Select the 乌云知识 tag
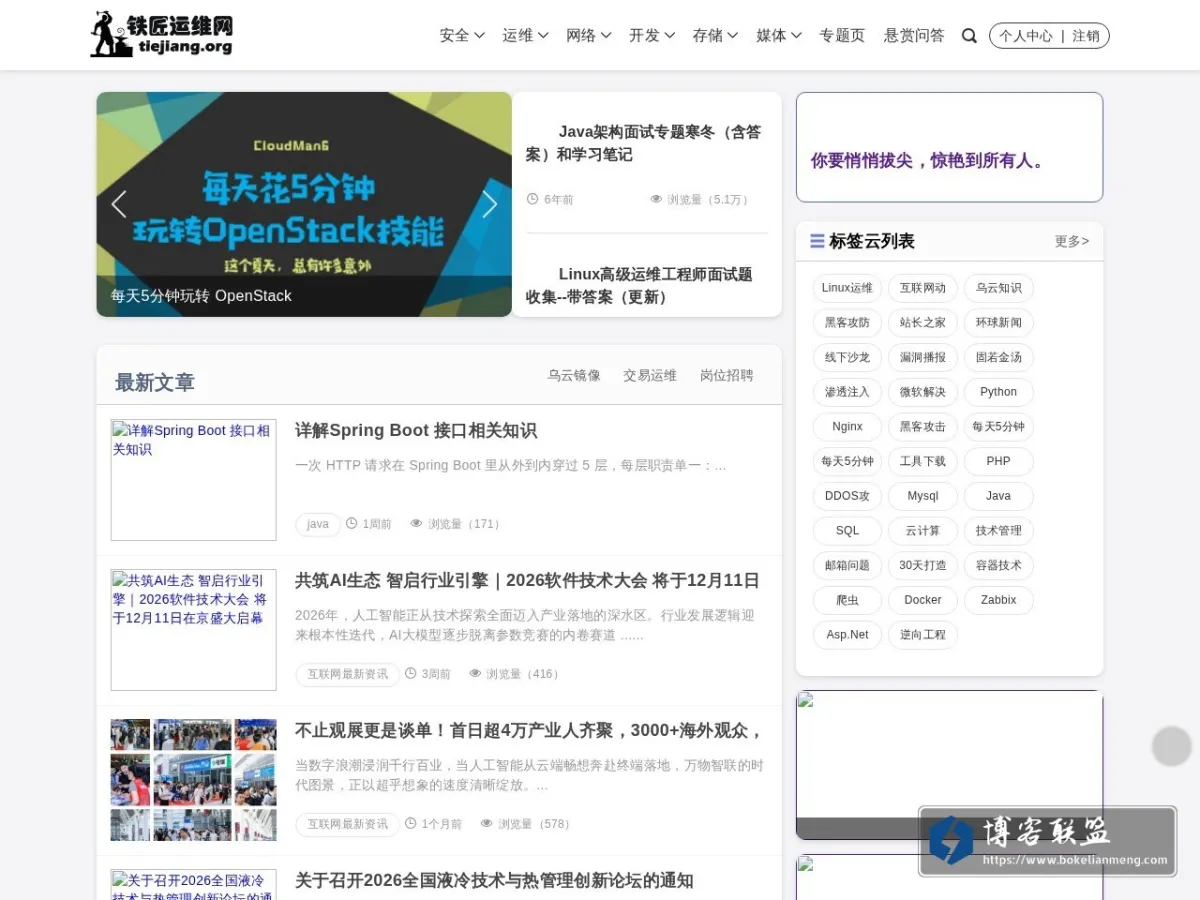Image resolution: width=1200 pixels, height=900 pixels. [998, 288]
